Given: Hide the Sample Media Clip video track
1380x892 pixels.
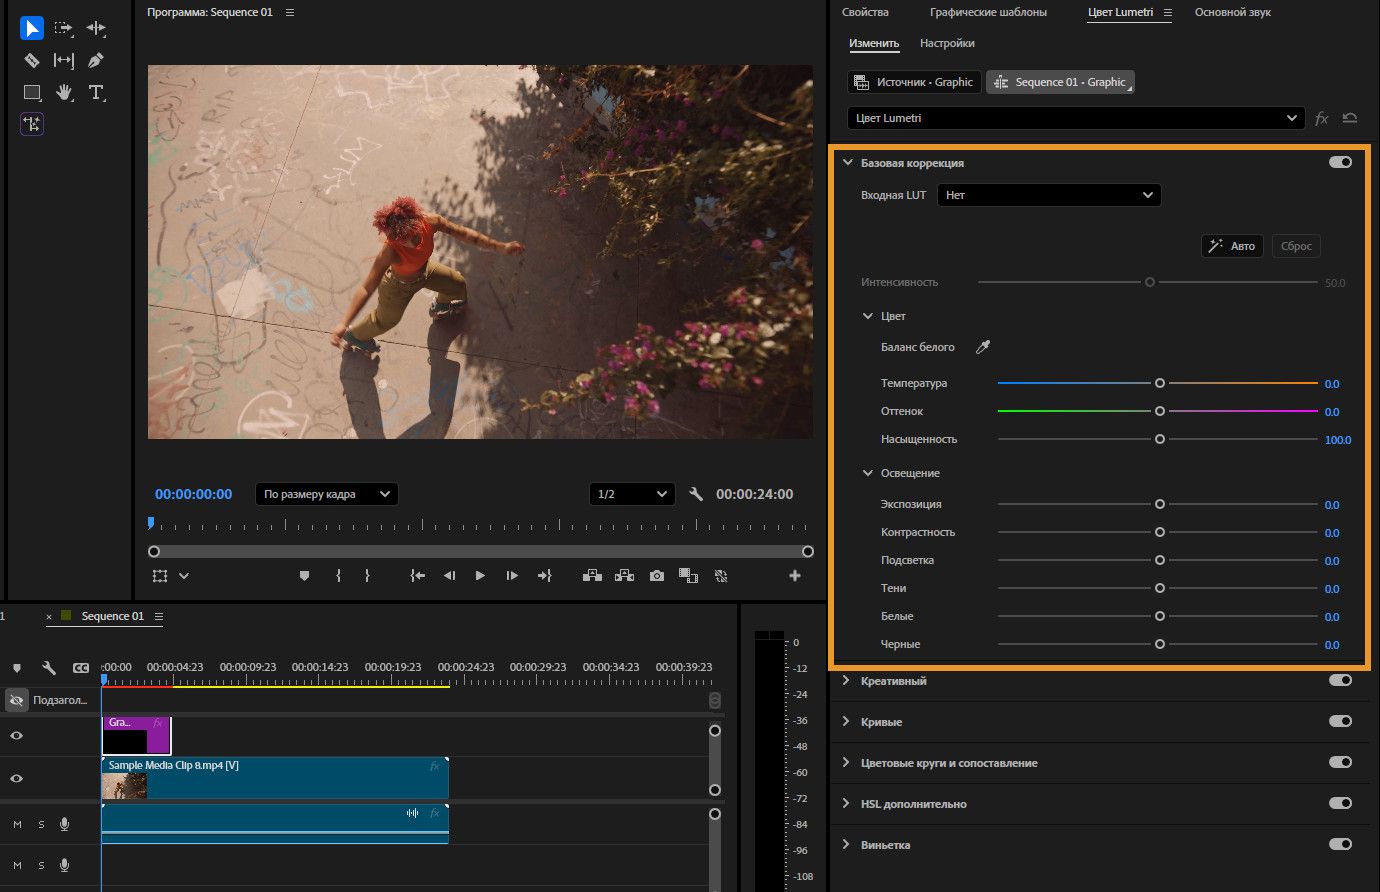Looking at the screenshot, I should coord(17,778).
